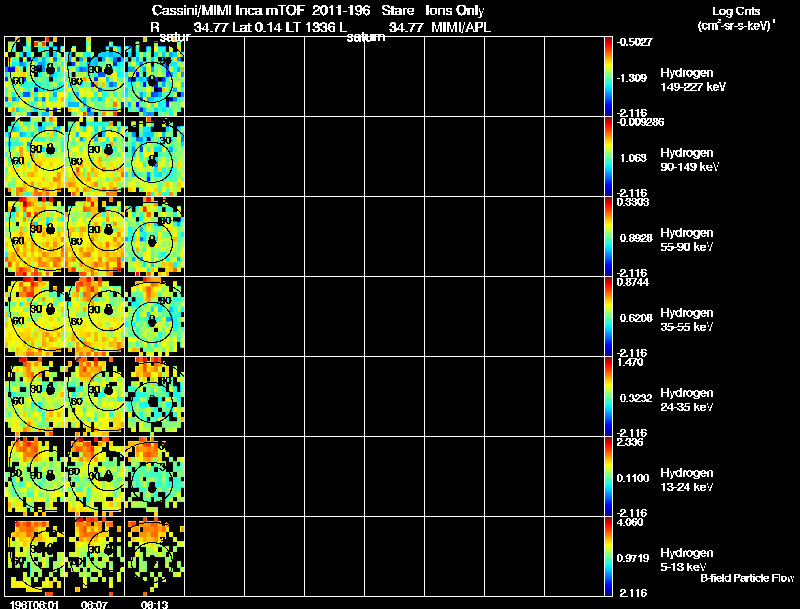Click the 'B-field Particle Flow' caption
Screen dimensions: 800x609
(747, 578)
